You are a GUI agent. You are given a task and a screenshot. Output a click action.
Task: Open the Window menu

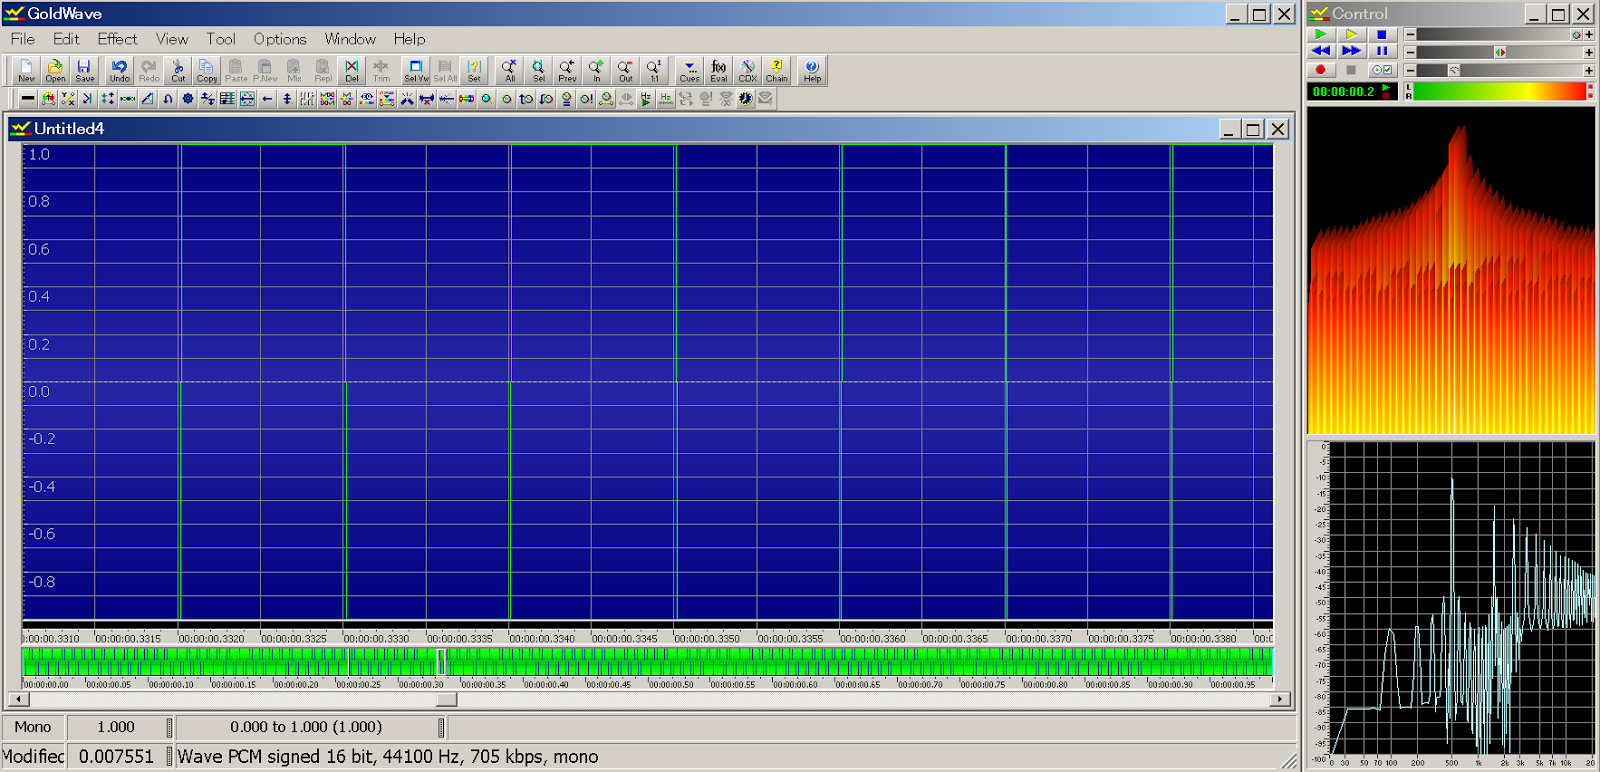[350, 39]
